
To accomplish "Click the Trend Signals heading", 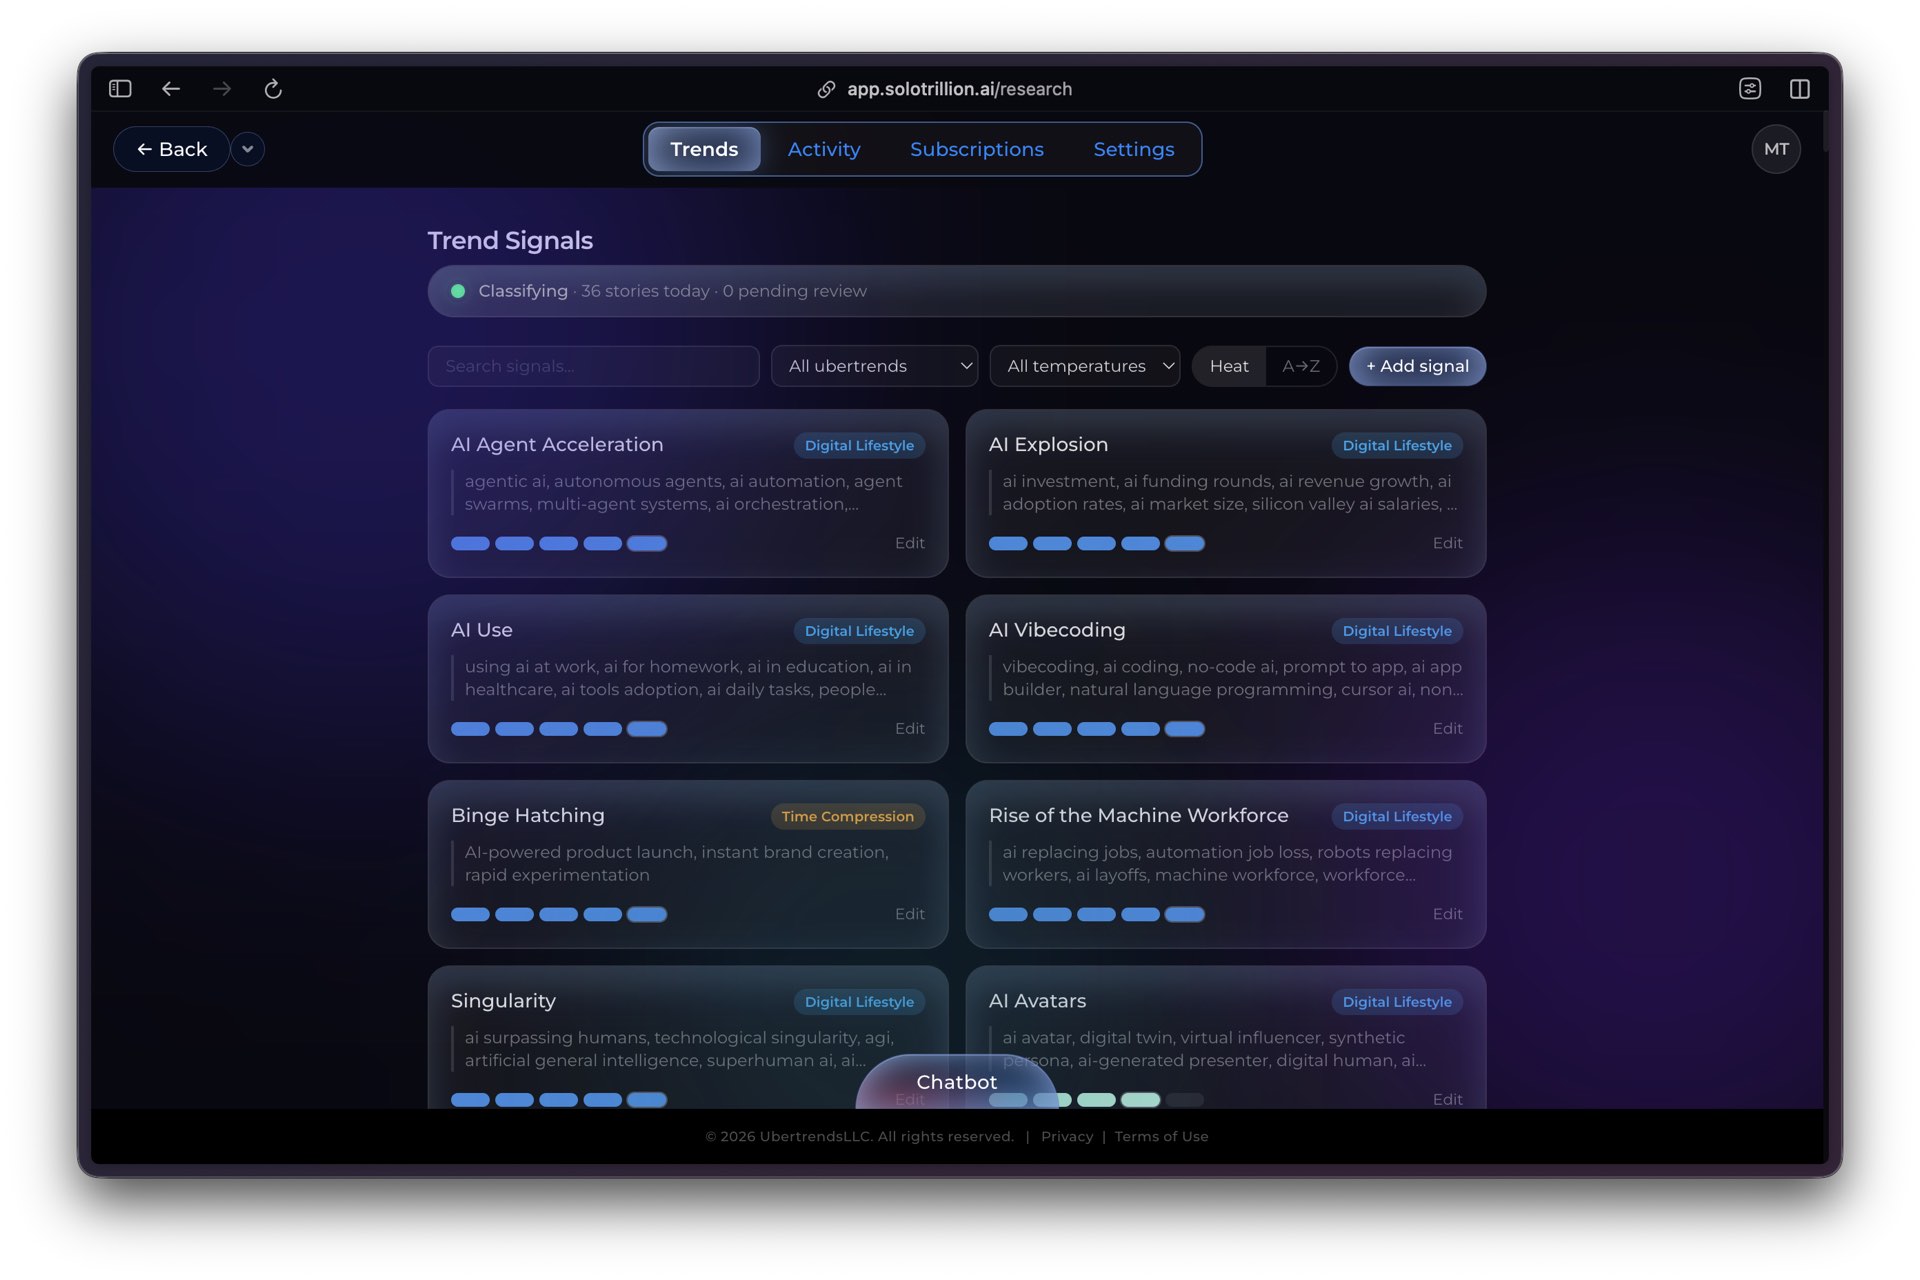I will [510, 240].
